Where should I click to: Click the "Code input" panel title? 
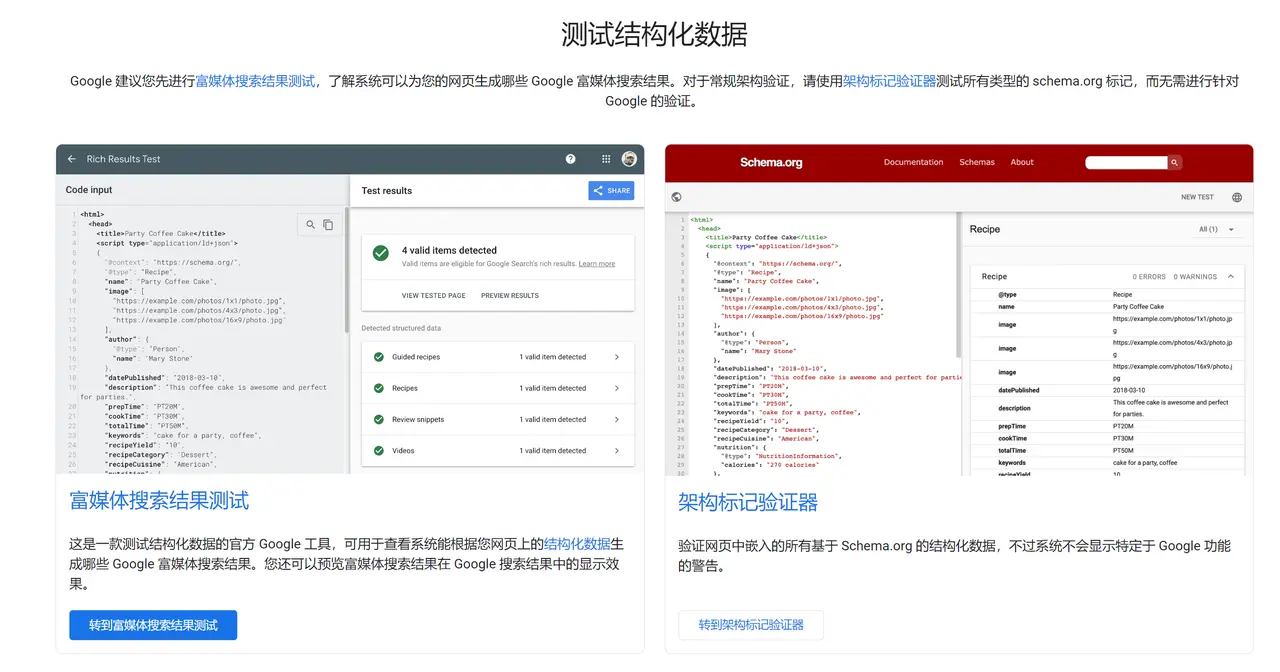tap(89, 190)
